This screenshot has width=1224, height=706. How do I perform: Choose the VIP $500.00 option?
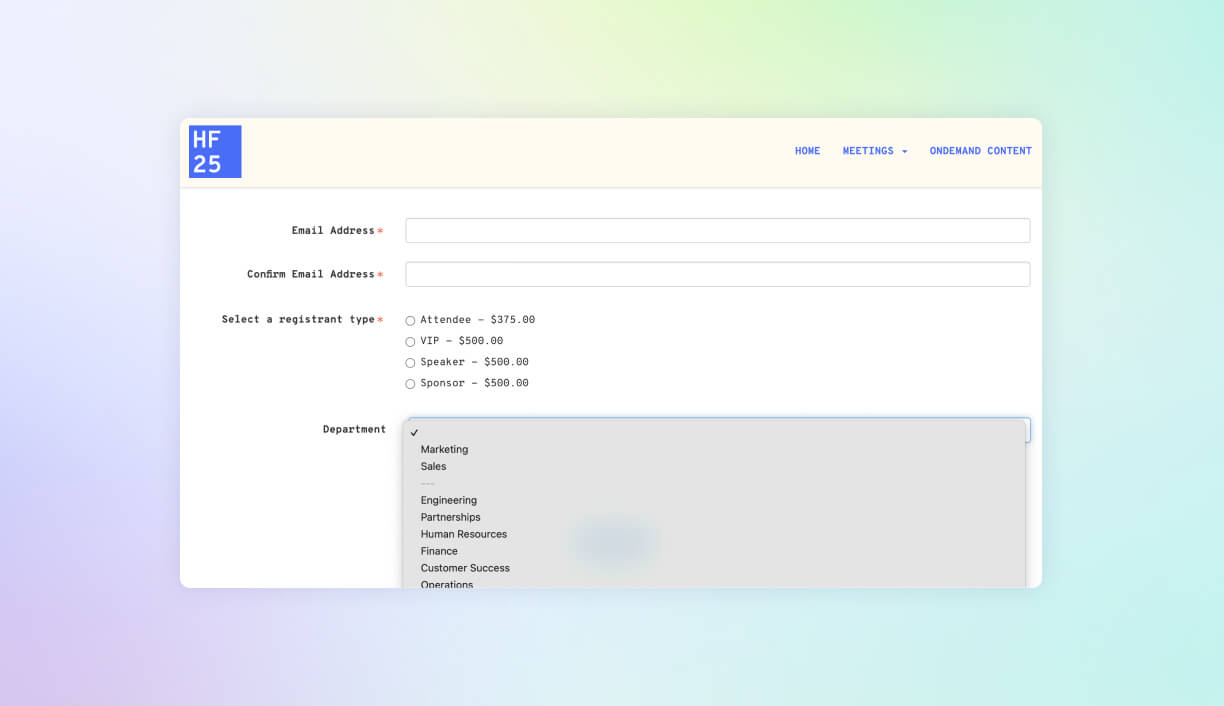(410, 341)
